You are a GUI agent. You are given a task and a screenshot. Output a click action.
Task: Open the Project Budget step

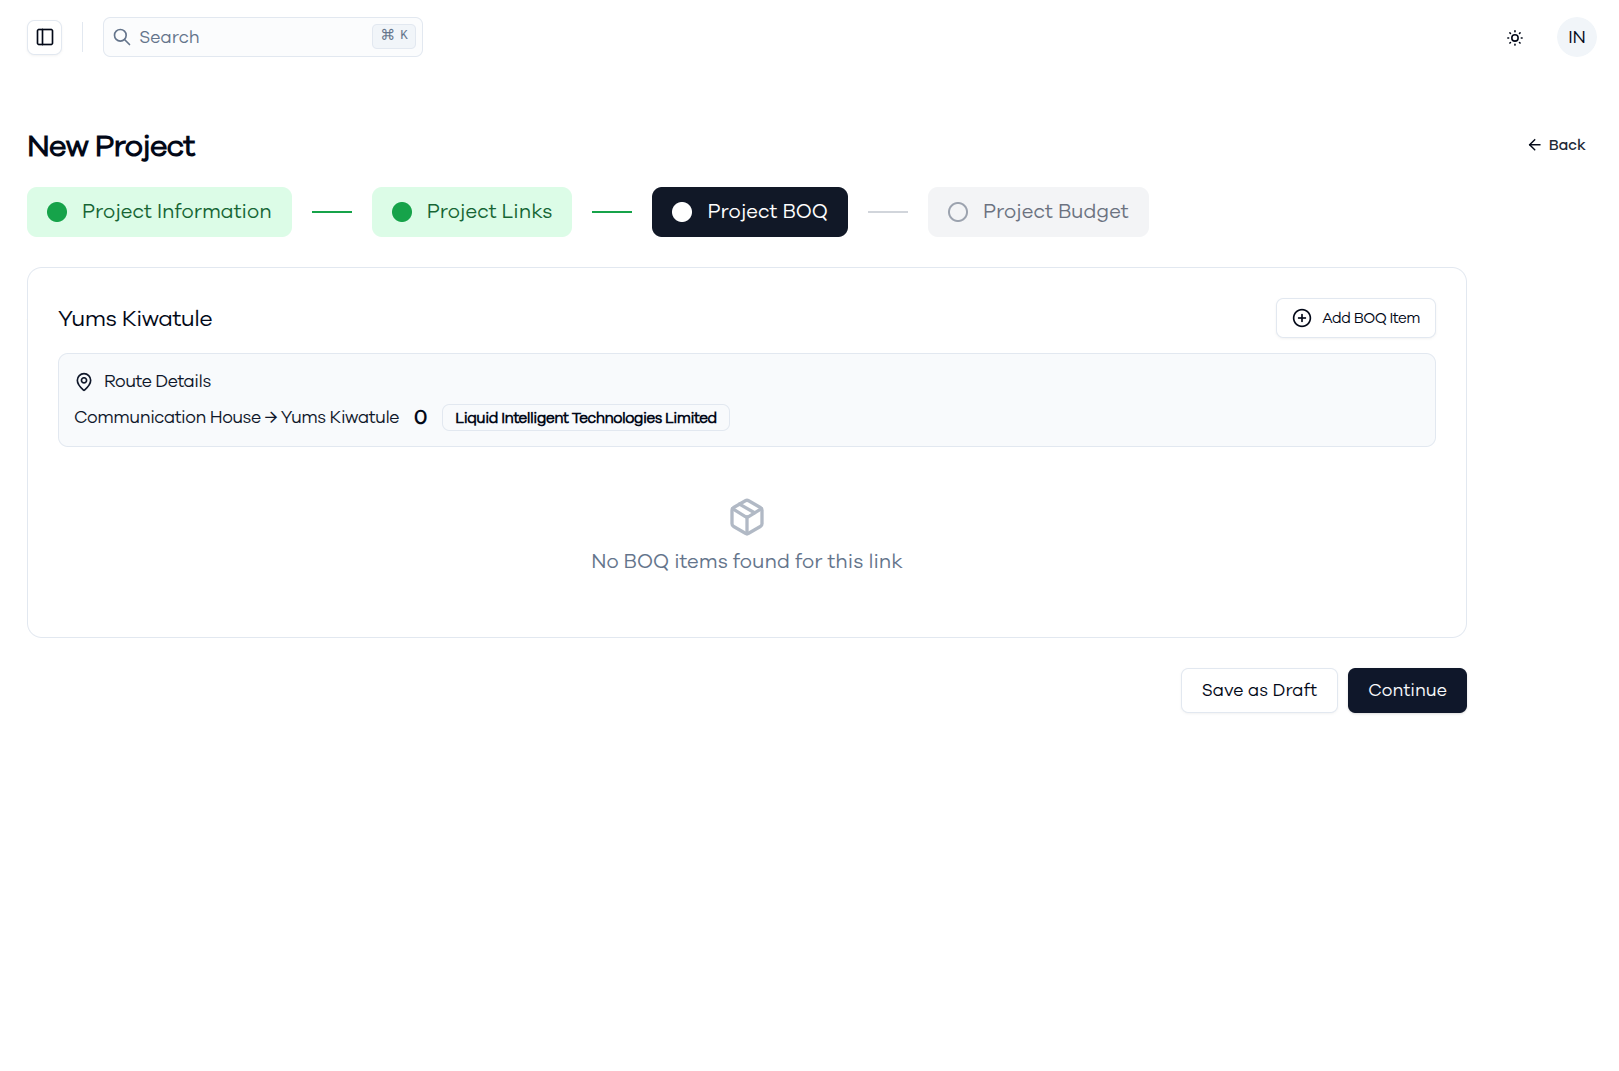click(1038, 212)
